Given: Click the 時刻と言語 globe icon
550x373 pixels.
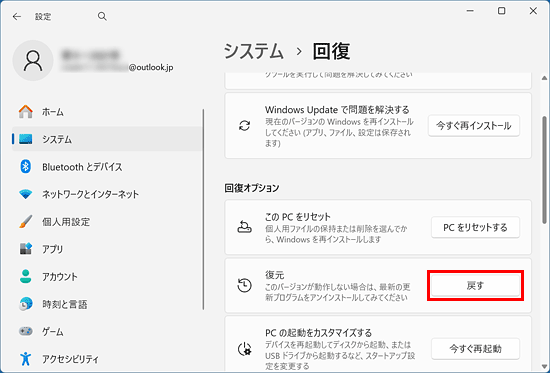Looking at the screenshot, I should click(x=26, y=304).
